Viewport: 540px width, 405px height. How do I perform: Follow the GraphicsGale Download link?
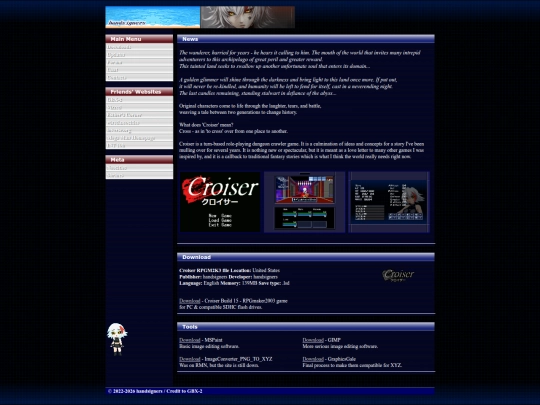(x=313, y=359)
